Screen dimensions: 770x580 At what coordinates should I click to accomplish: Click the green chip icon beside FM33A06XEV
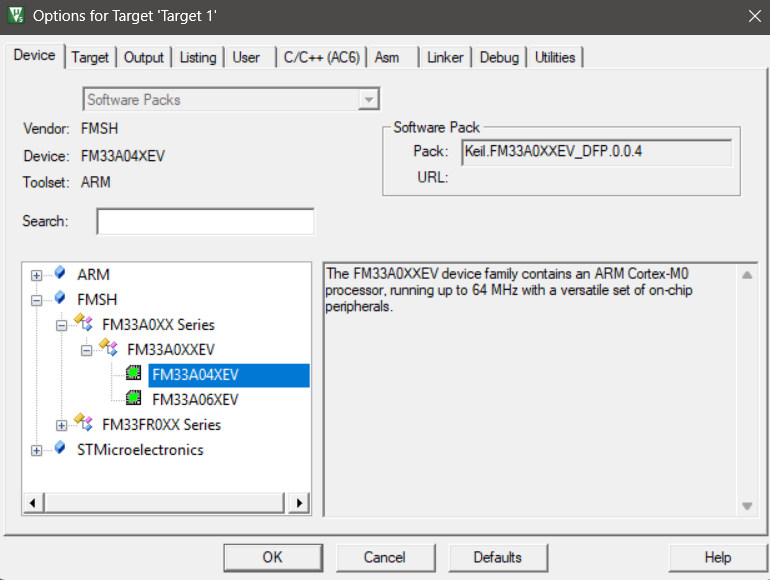(134, 399)
